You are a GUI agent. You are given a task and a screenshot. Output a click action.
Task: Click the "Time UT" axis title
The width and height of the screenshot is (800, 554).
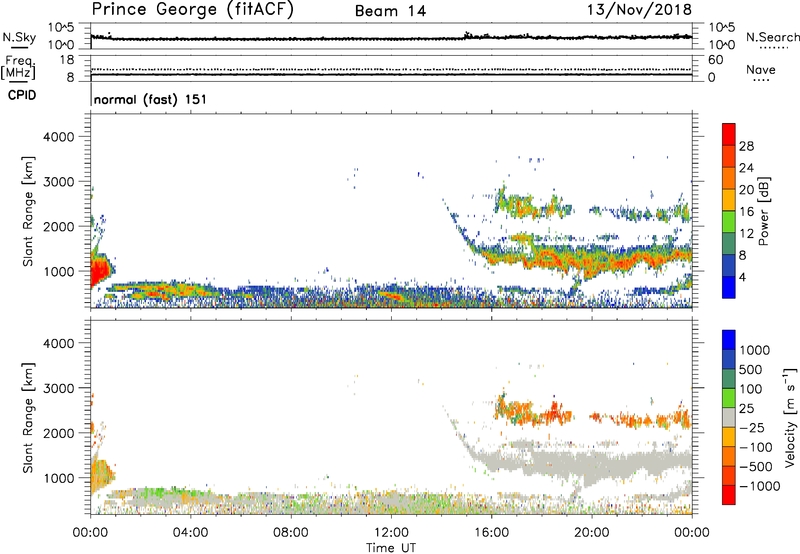(x=391, y=548)
